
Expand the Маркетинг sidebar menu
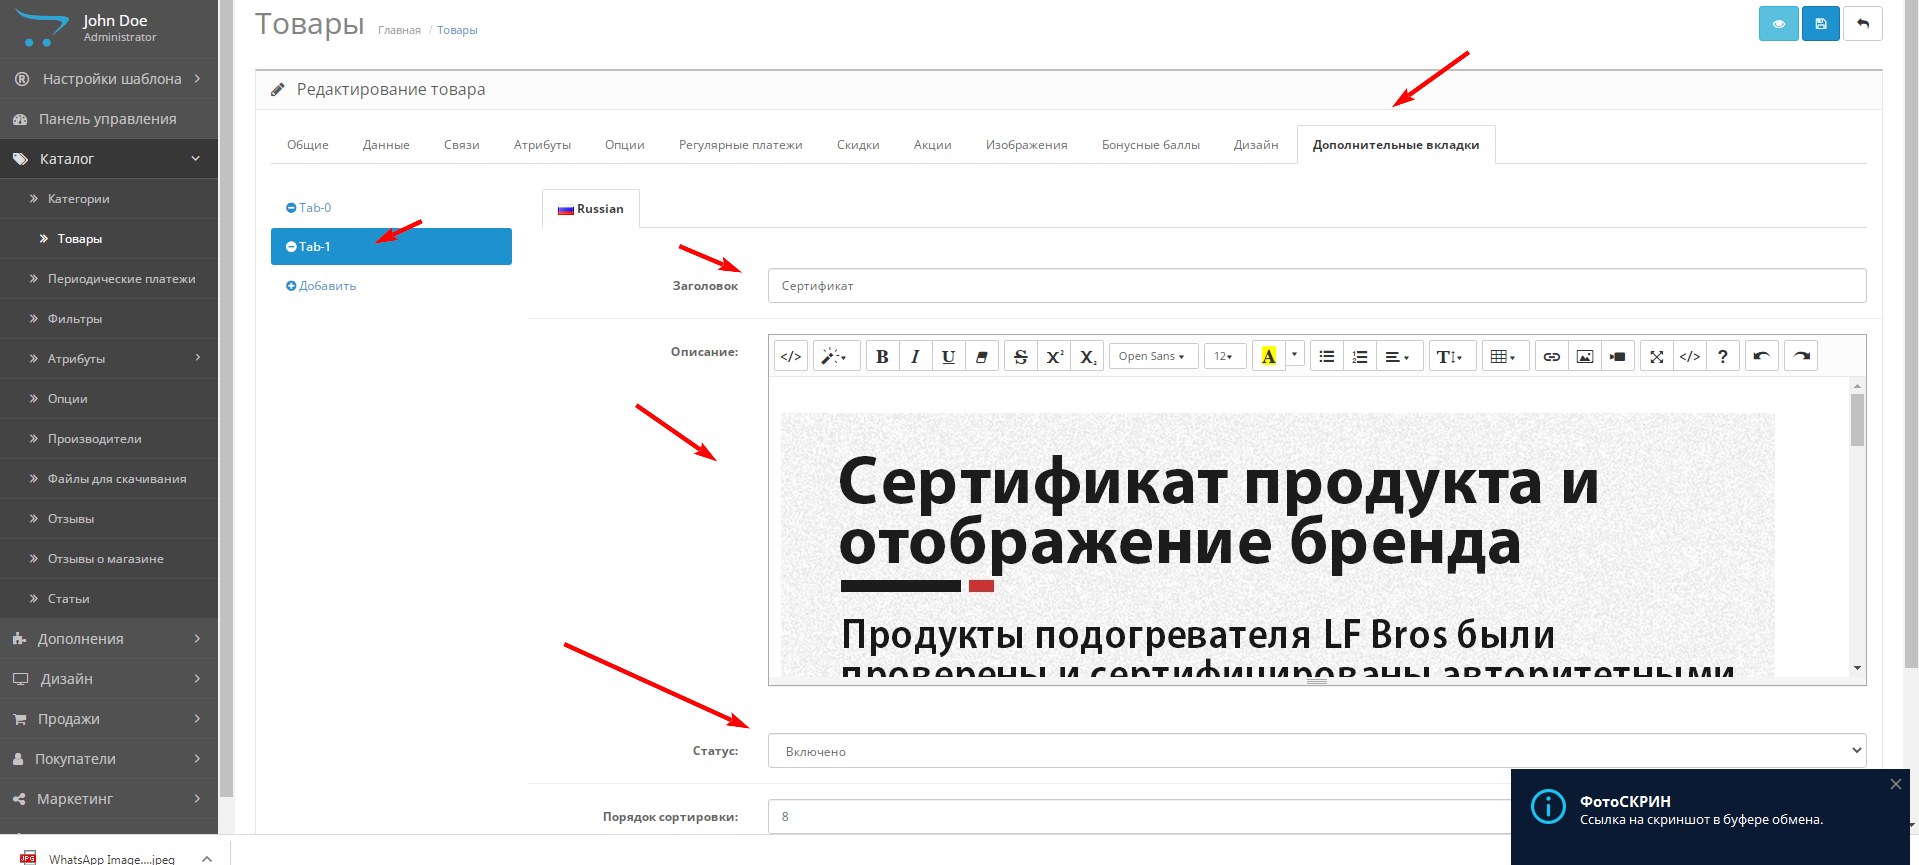[109, 799]
